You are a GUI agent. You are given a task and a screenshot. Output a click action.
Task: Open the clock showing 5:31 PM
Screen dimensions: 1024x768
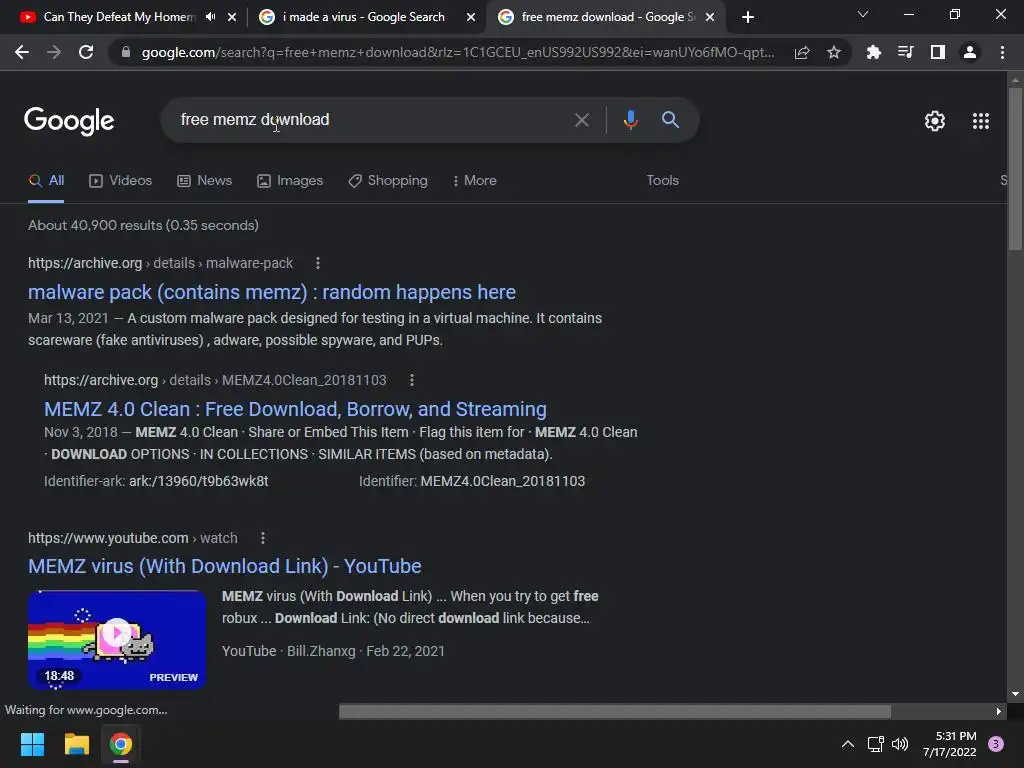pos(949,744)
